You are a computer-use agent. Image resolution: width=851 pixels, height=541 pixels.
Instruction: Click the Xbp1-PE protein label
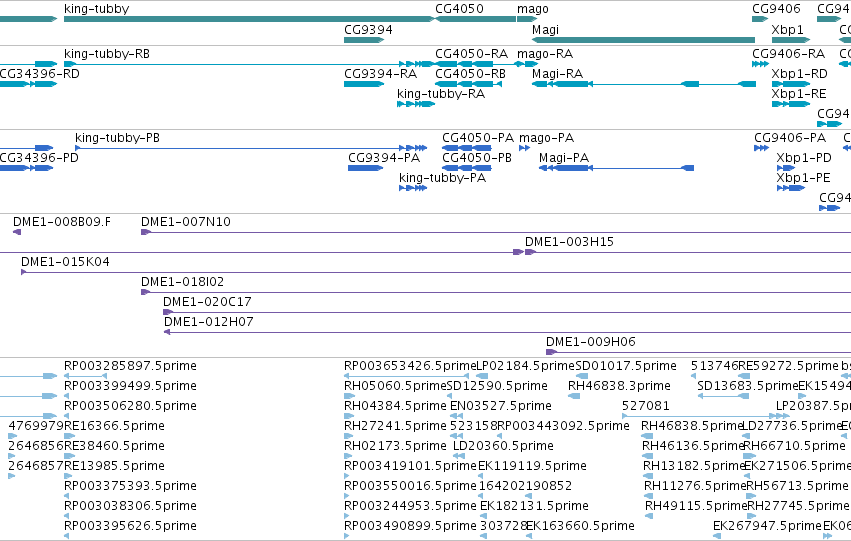click(x=803, y=178)
